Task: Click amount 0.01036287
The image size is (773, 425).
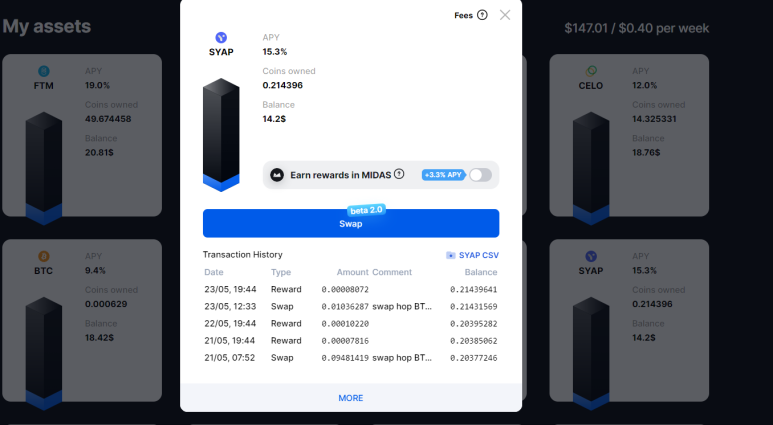Action: click(x=345, y=307)
